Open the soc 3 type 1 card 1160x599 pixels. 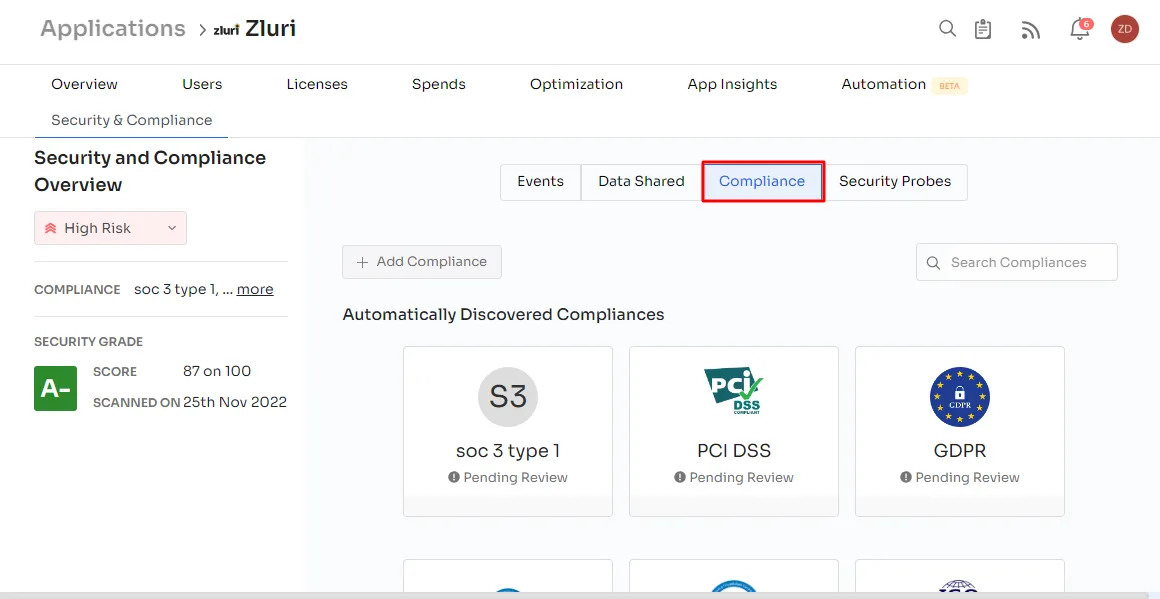pyautogui.click(x=508, y=431)
